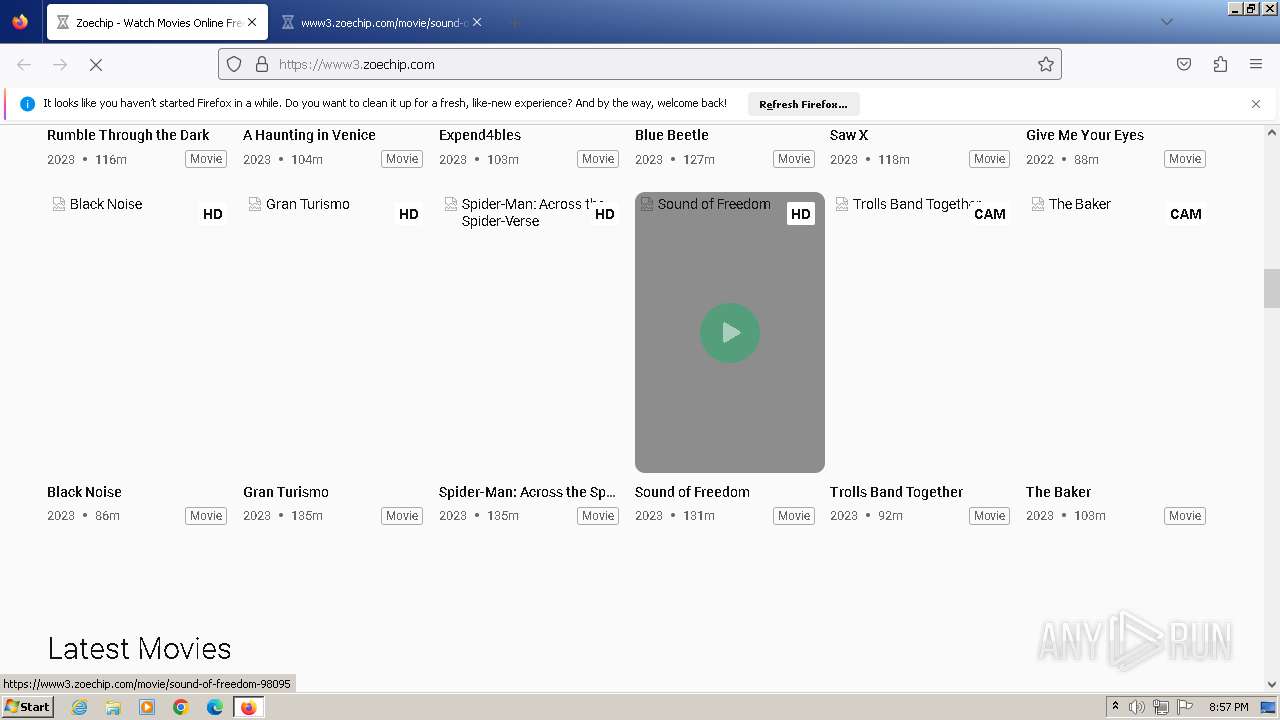
Task: Close the Zoechip - Watch Movies Online tab
Action: 252,22
